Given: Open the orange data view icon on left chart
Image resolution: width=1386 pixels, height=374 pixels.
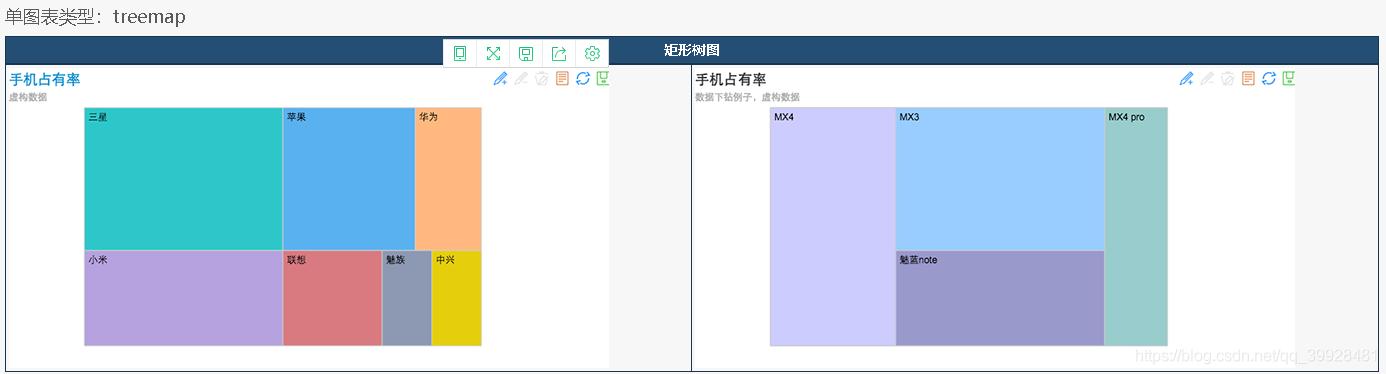Looking at the screenshot, I should (562, 78).
